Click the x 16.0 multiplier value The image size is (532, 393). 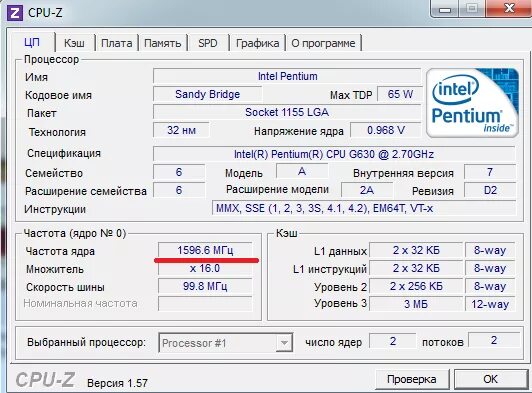pyautogui.click(x=205, y=268)
